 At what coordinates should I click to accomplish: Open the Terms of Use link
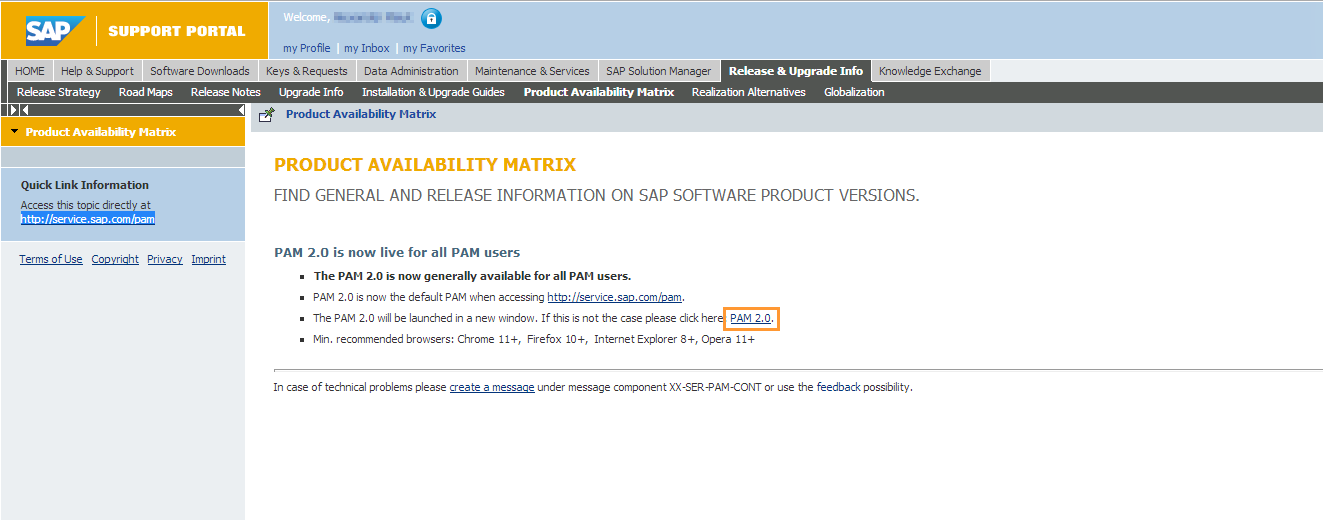(x=51, y=259)
